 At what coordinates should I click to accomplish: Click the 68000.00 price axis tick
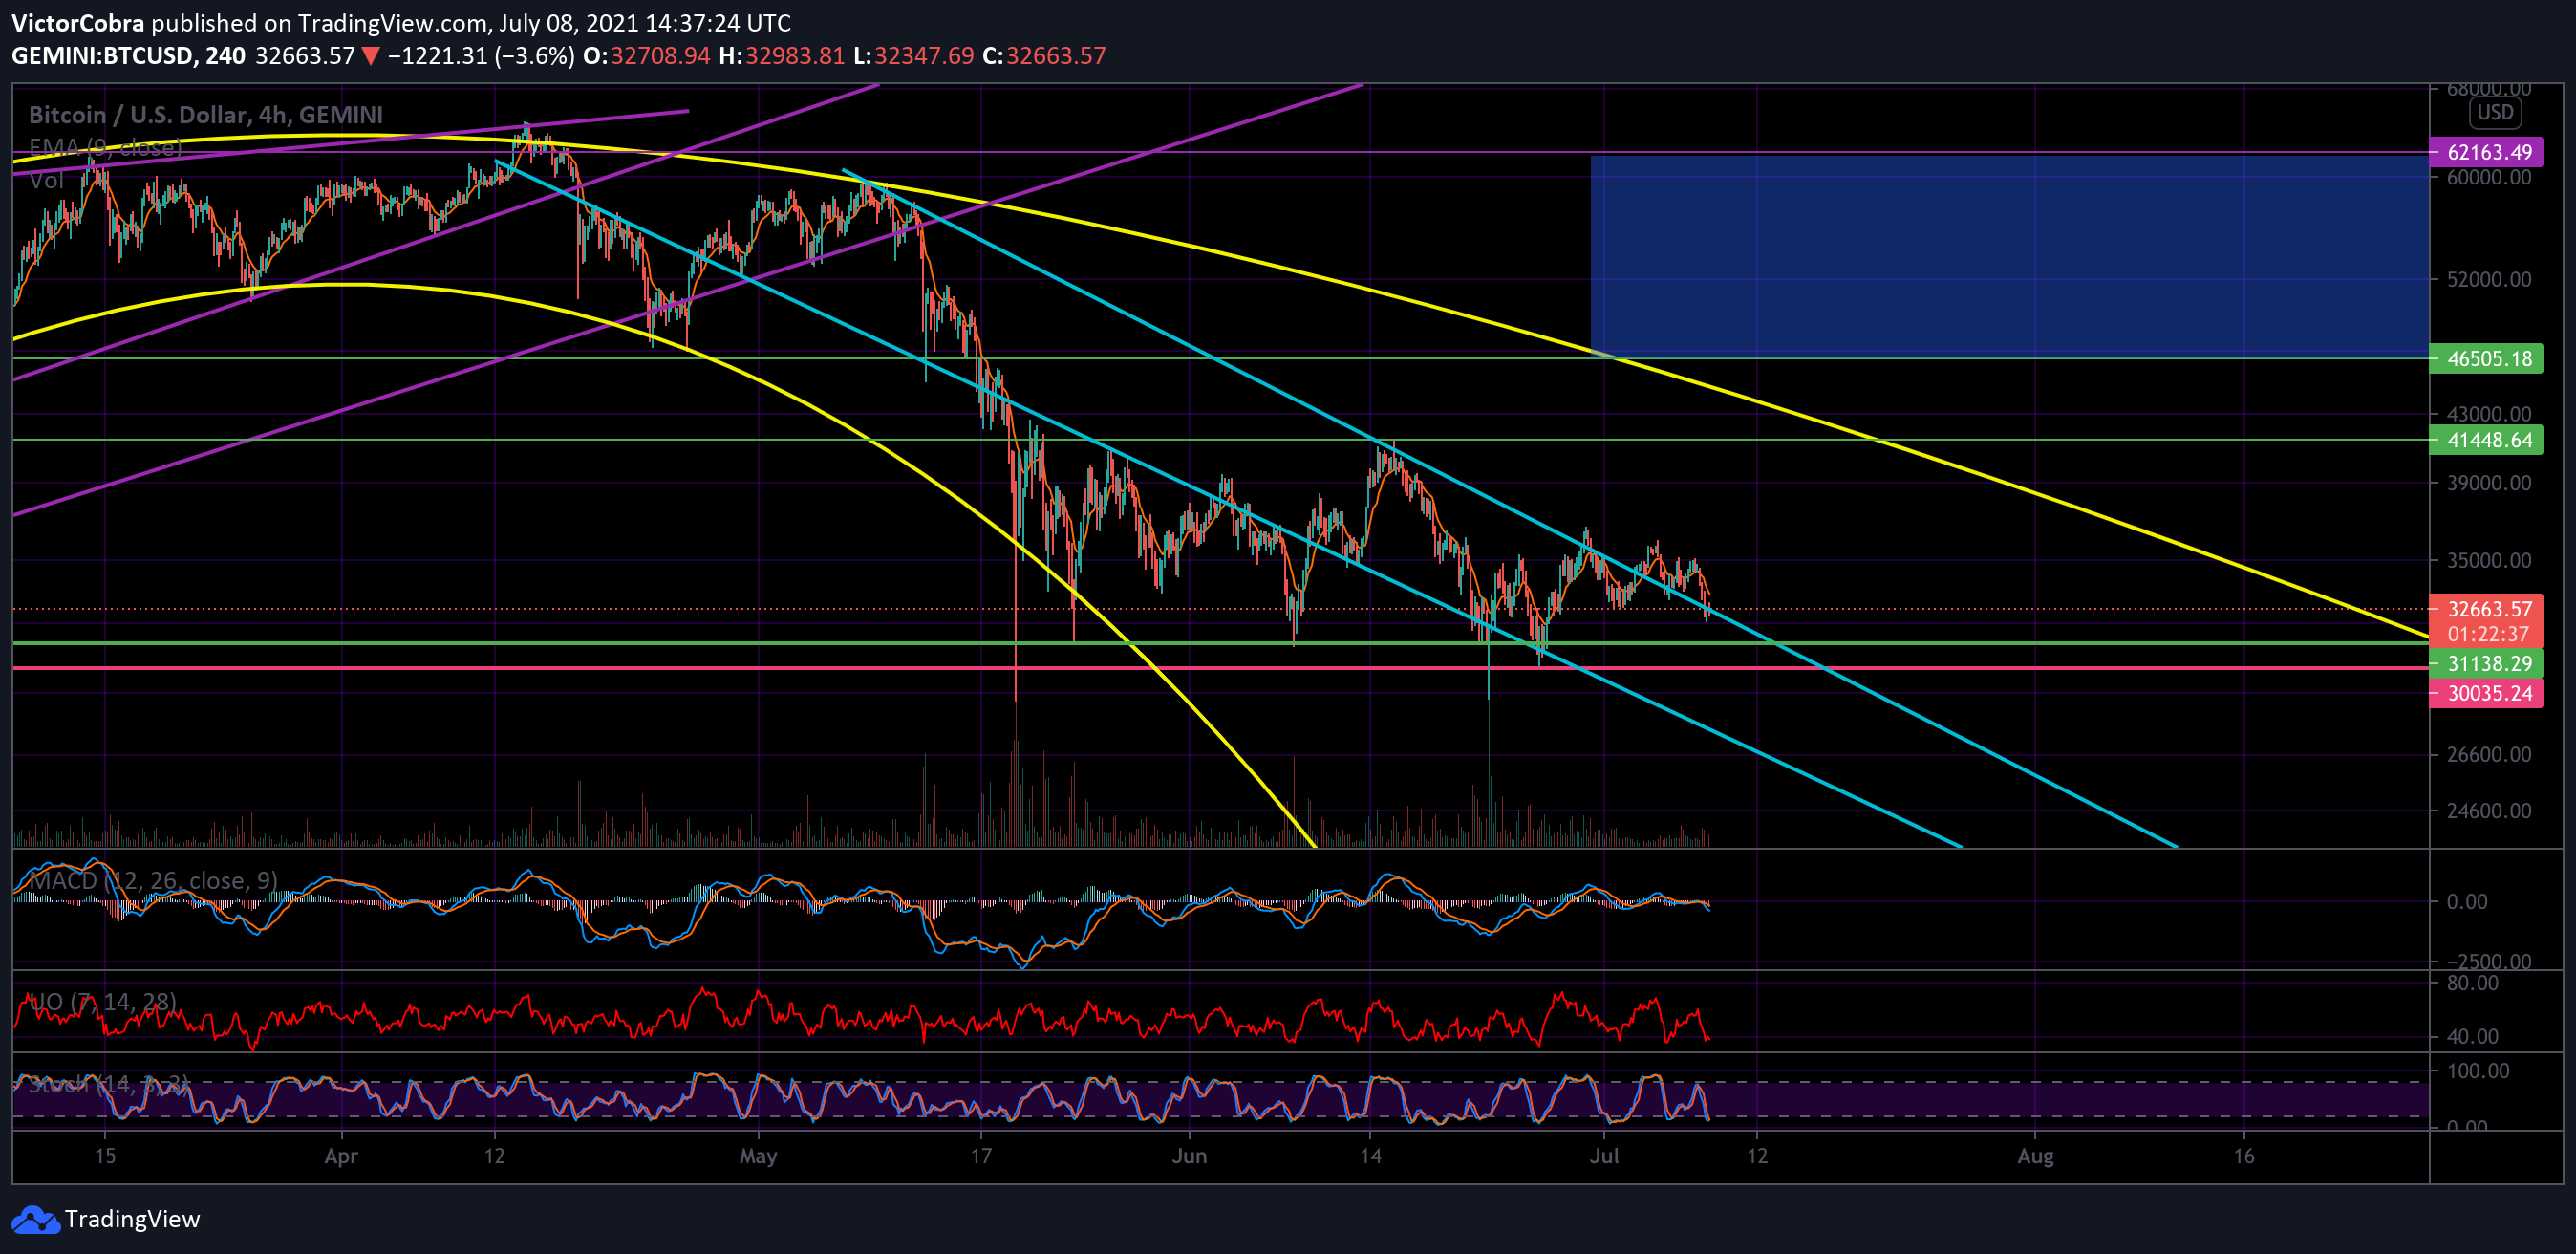(x=2489, y=89)
